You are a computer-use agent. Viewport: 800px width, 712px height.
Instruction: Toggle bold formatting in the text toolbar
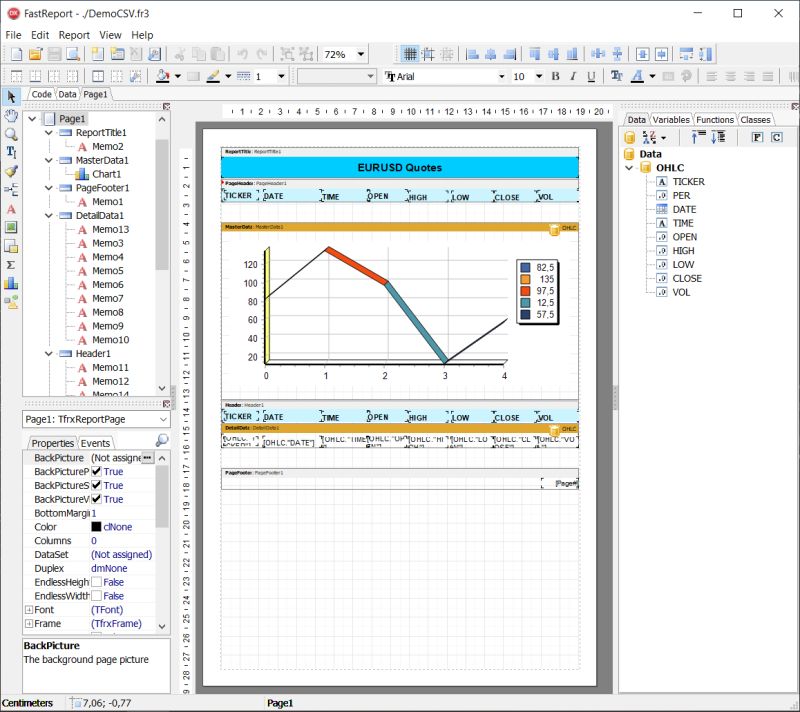[x=555, y=77]
